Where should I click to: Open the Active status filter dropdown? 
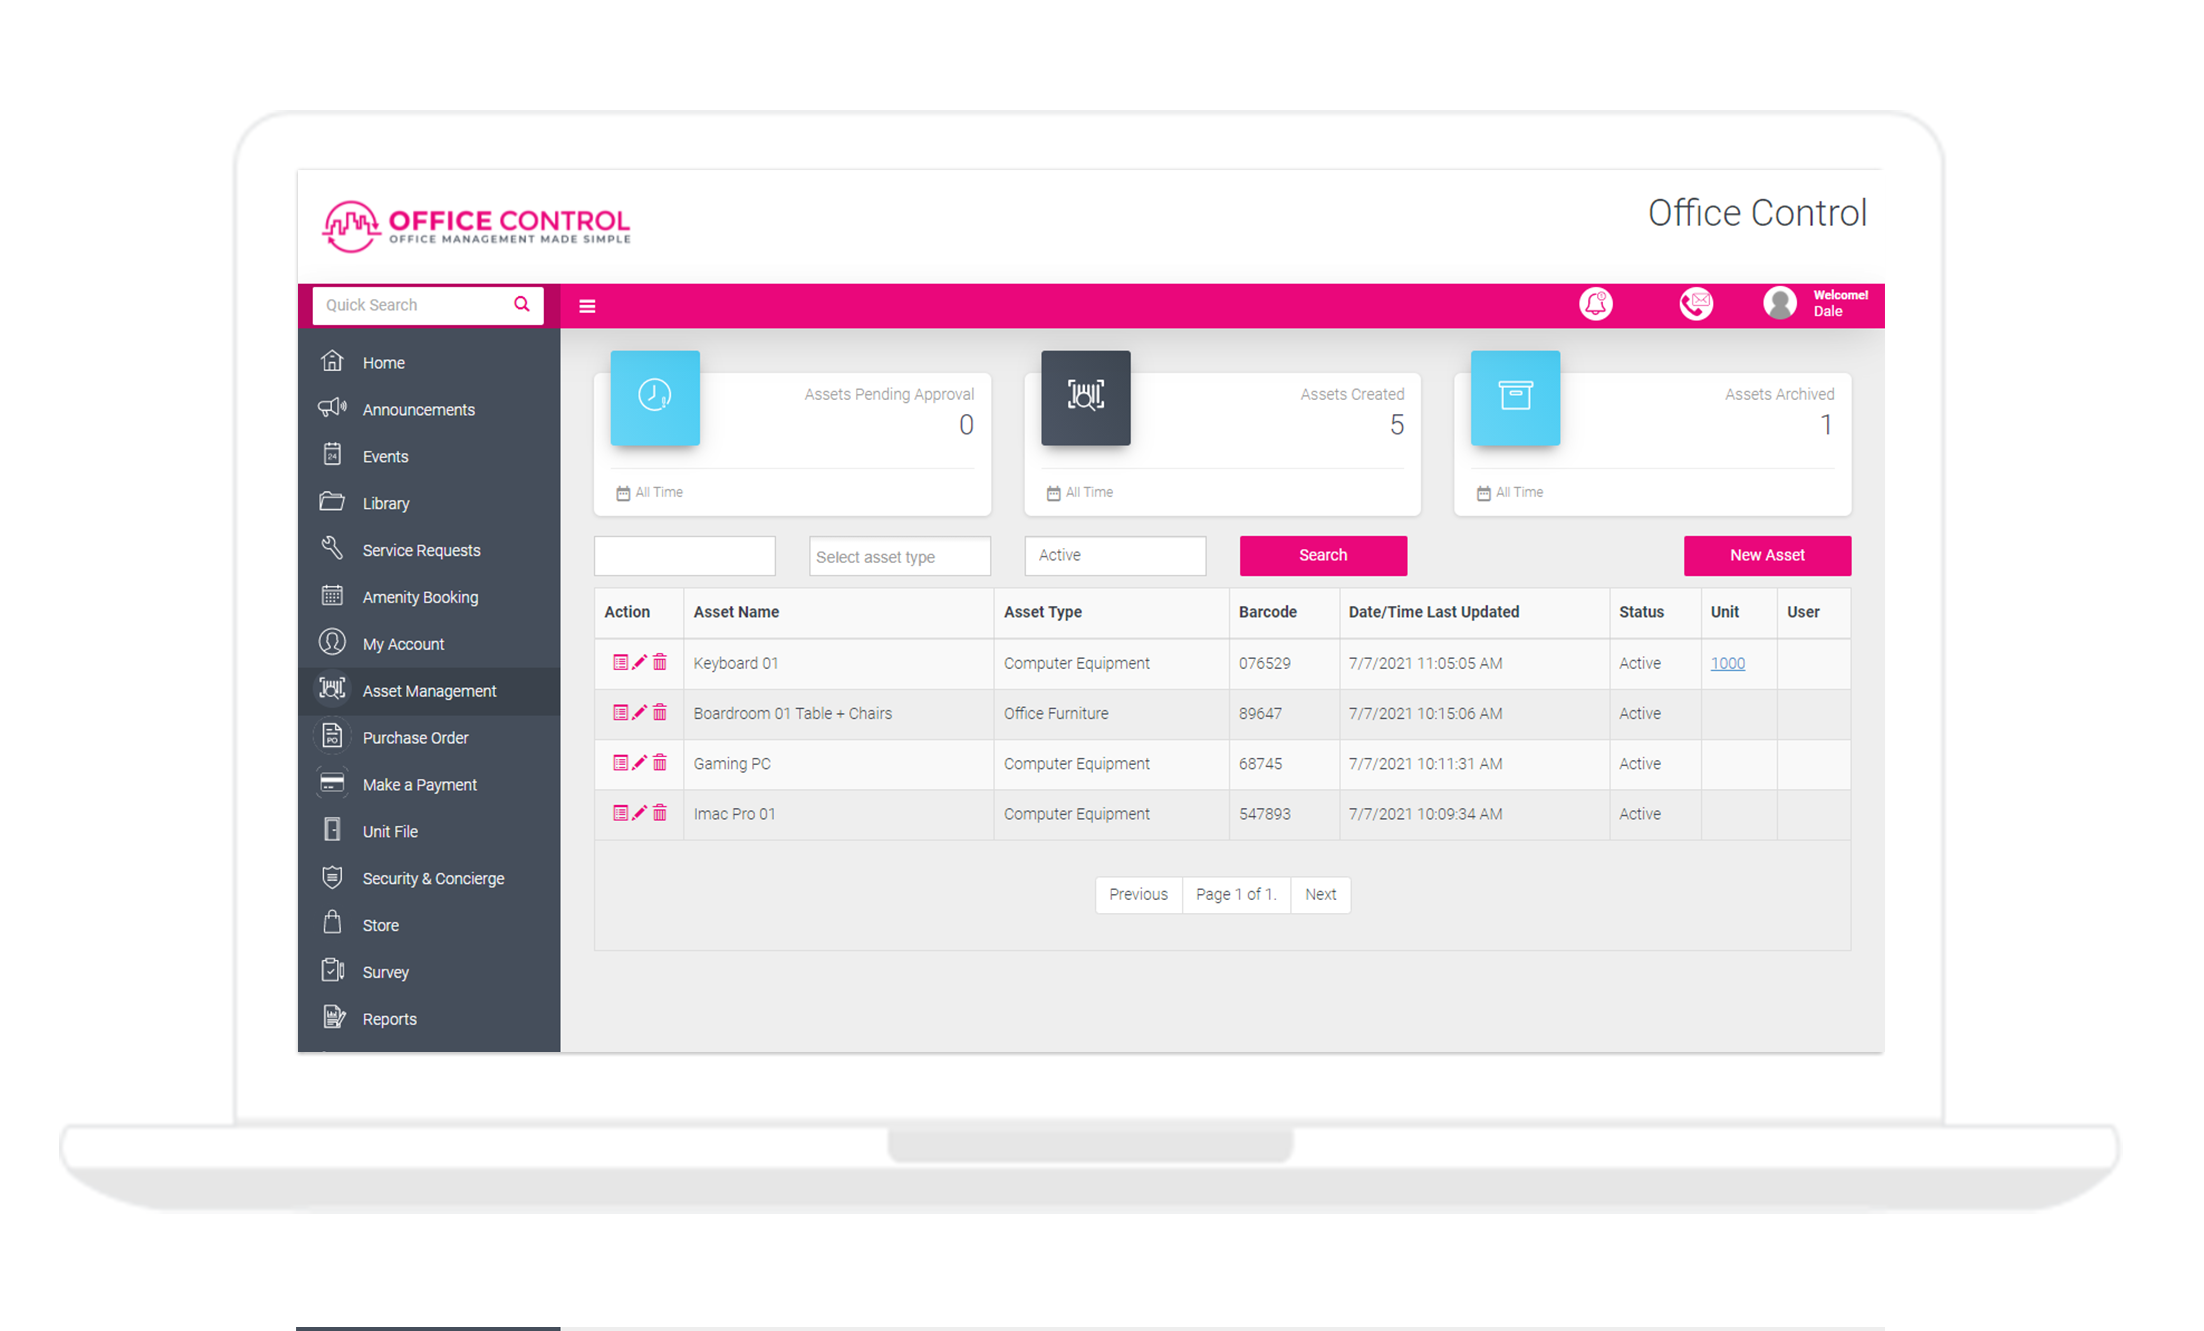coord(1114,555)
